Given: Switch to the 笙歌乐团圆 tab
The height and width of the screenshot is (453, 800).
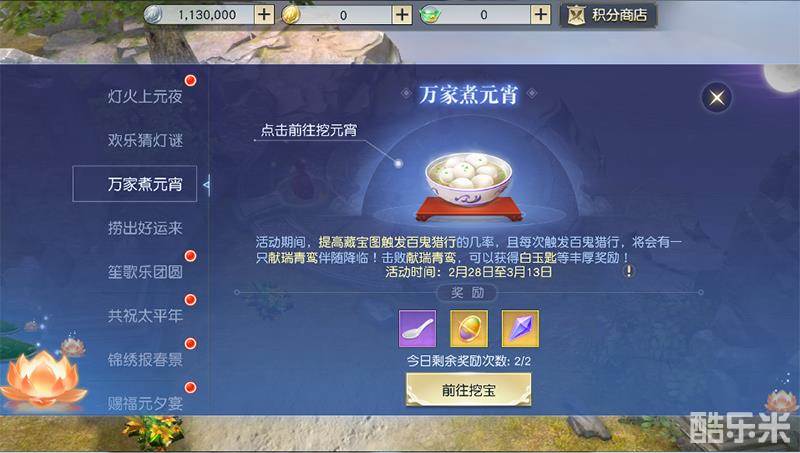Looking at the screenshot, I should pyautogui.click(x=145, y=271).
